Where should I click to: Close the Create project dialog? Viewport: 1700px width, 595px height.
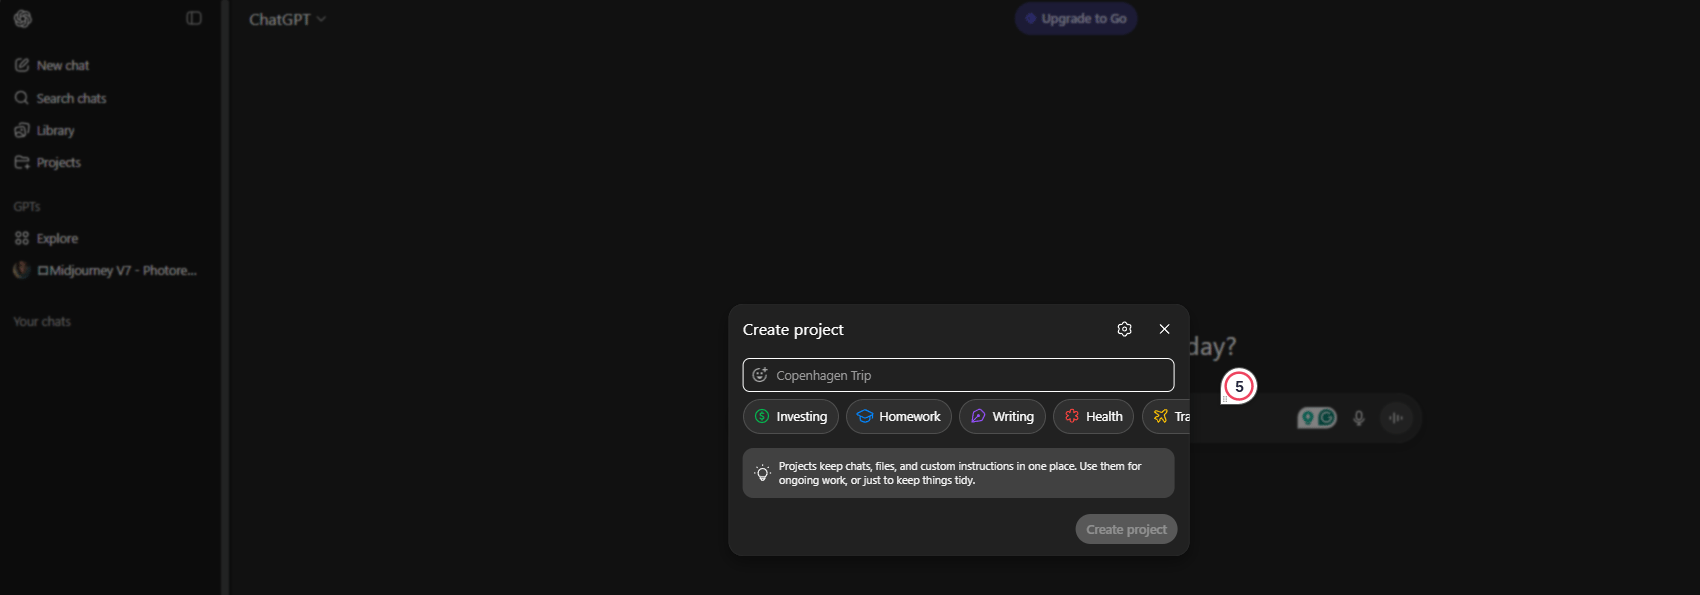pyautogui.click(x=1164, y=329)
